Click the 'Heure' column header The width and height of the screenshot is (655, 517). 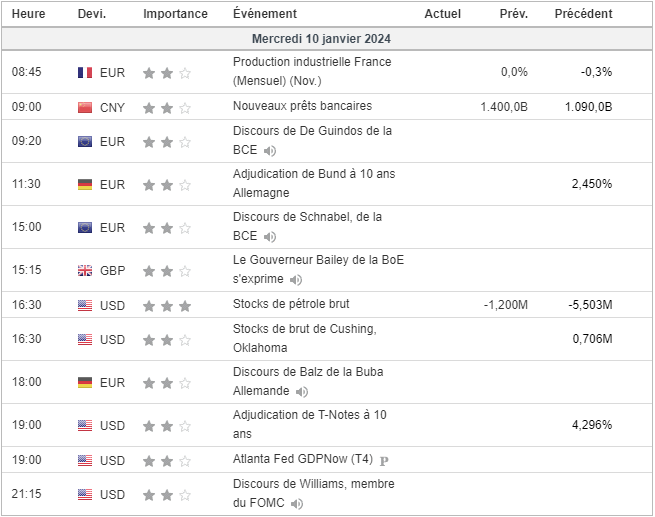pos(28,14)
